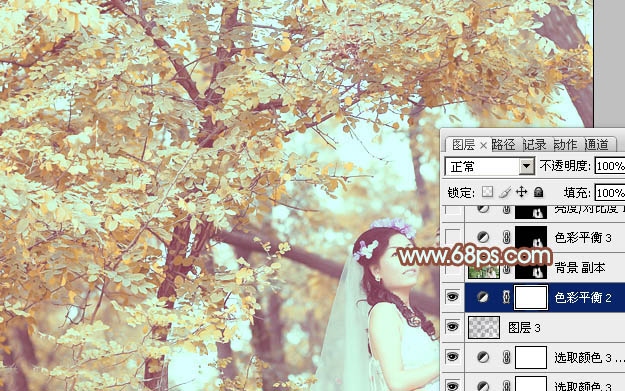Screen dimensions: 625x391
Task: Switch to the 通道 tab
Action: (597, 144)
